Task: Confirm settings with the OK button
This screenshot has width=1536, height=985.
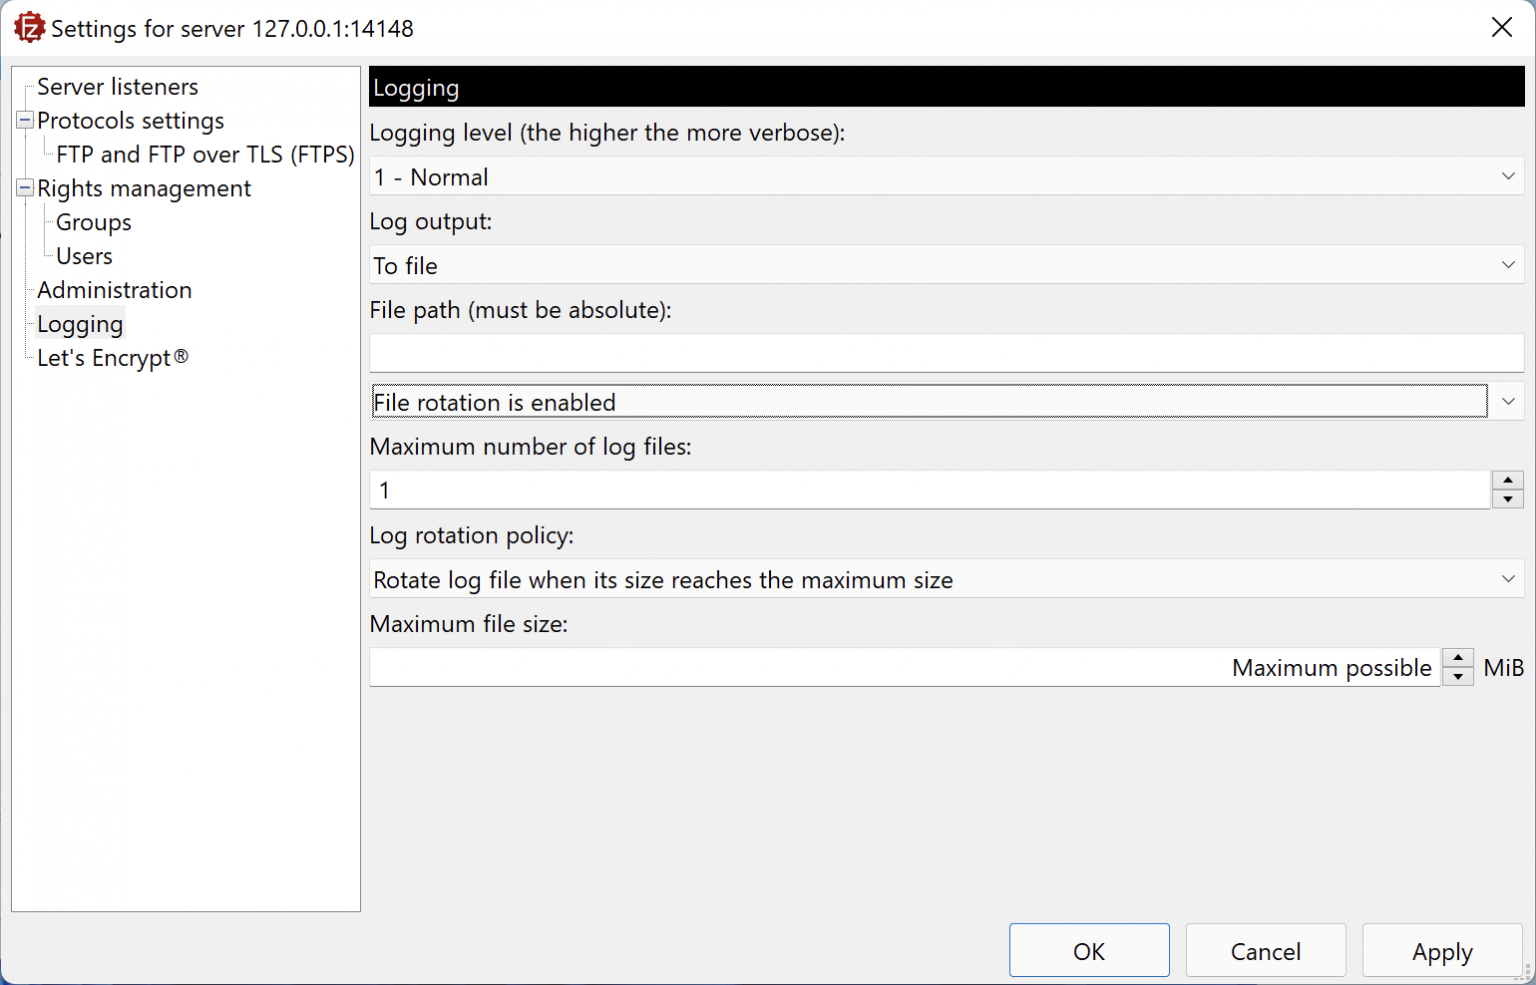Action: (x=1089, y=950)
